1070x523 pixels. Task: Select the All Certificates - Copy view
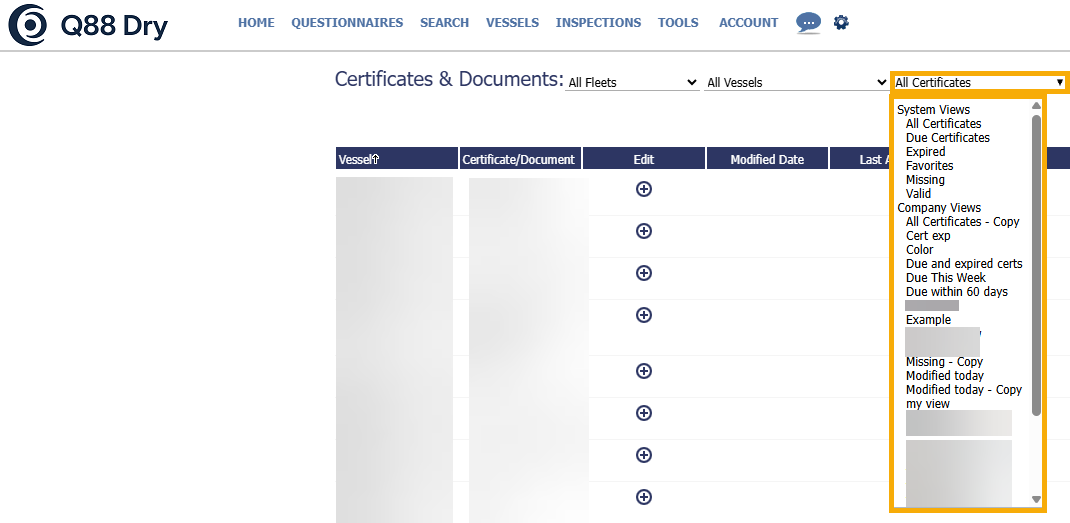pos(963,222)
